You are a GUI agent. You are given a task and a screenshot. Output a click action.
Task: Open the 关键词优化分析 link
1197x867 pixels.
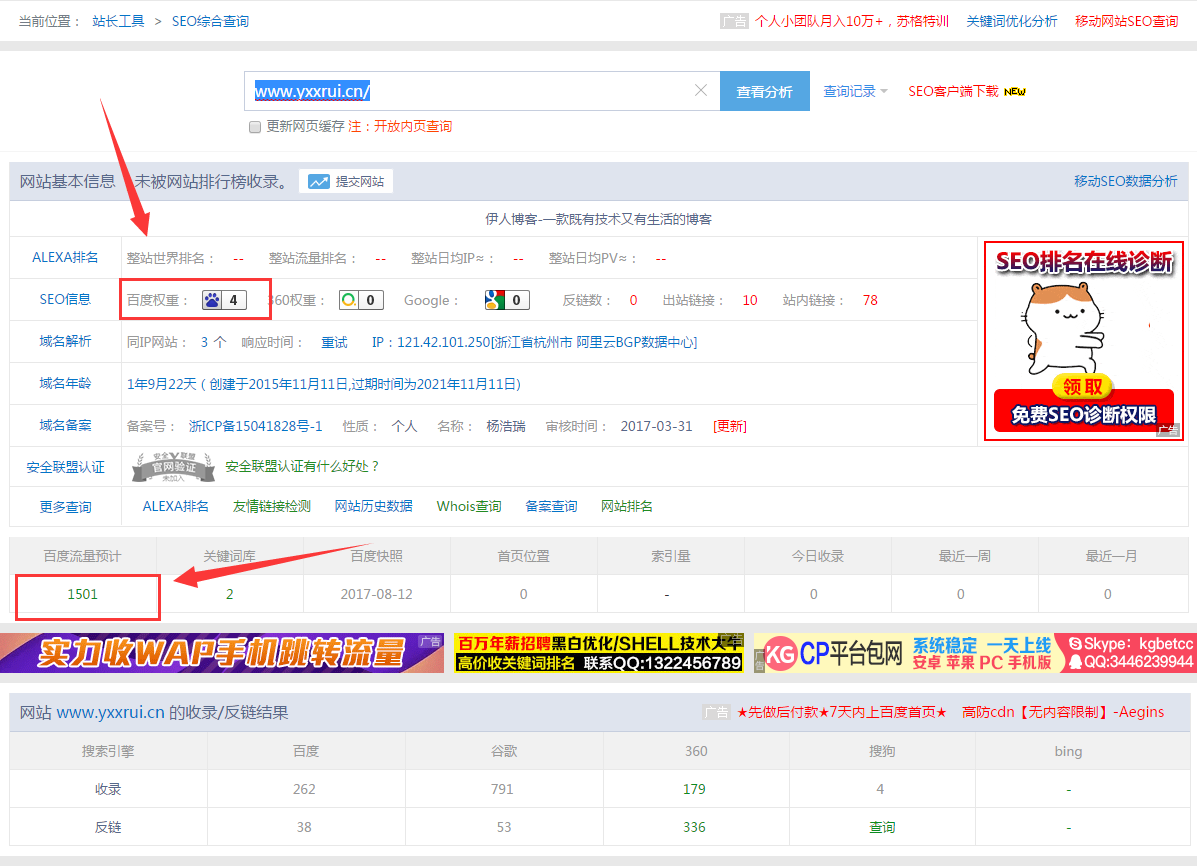pyautogui.click(x=1011, y=21)
